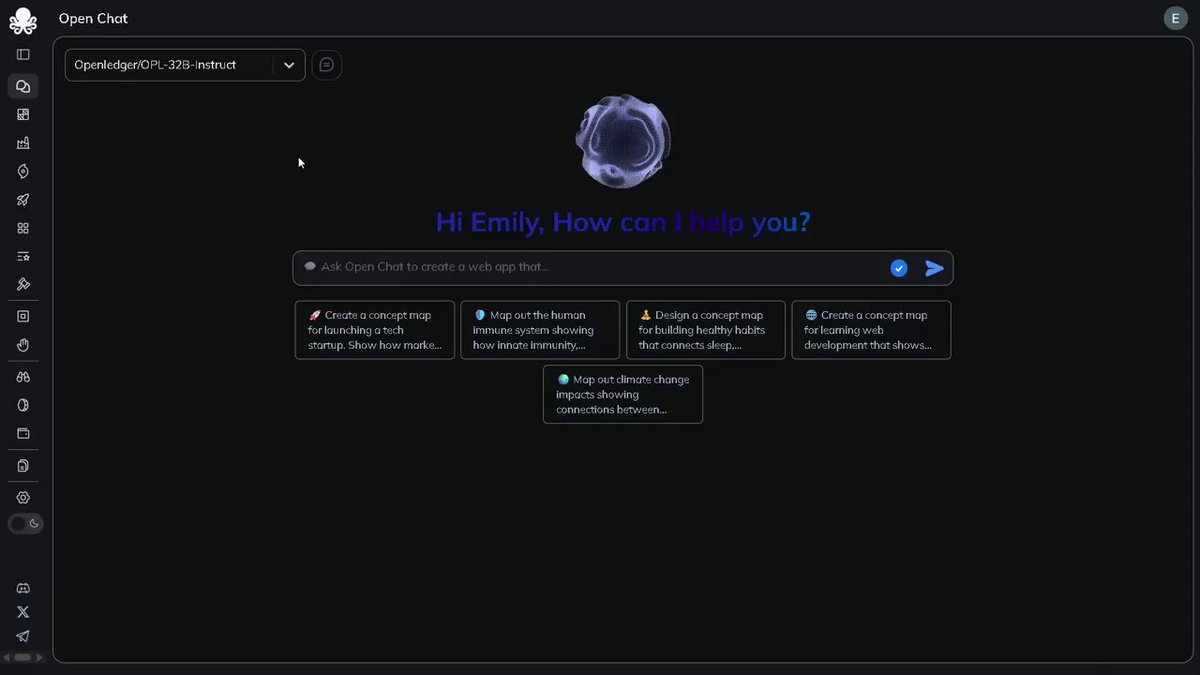Open the binoculars explorer sidebar icon
The height and width of the screenshot is (675, 1200).
[23, 377]
